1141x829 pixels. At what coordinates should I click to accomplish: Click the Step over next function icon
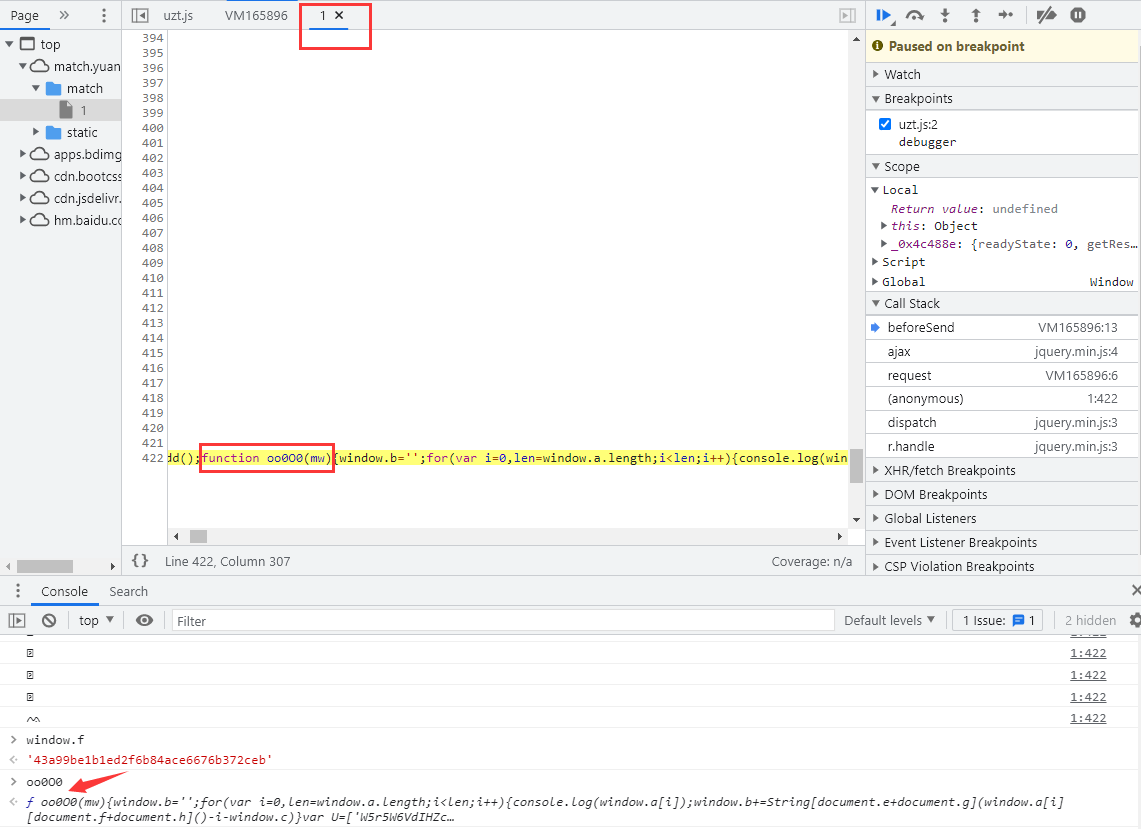click(914, 15)
